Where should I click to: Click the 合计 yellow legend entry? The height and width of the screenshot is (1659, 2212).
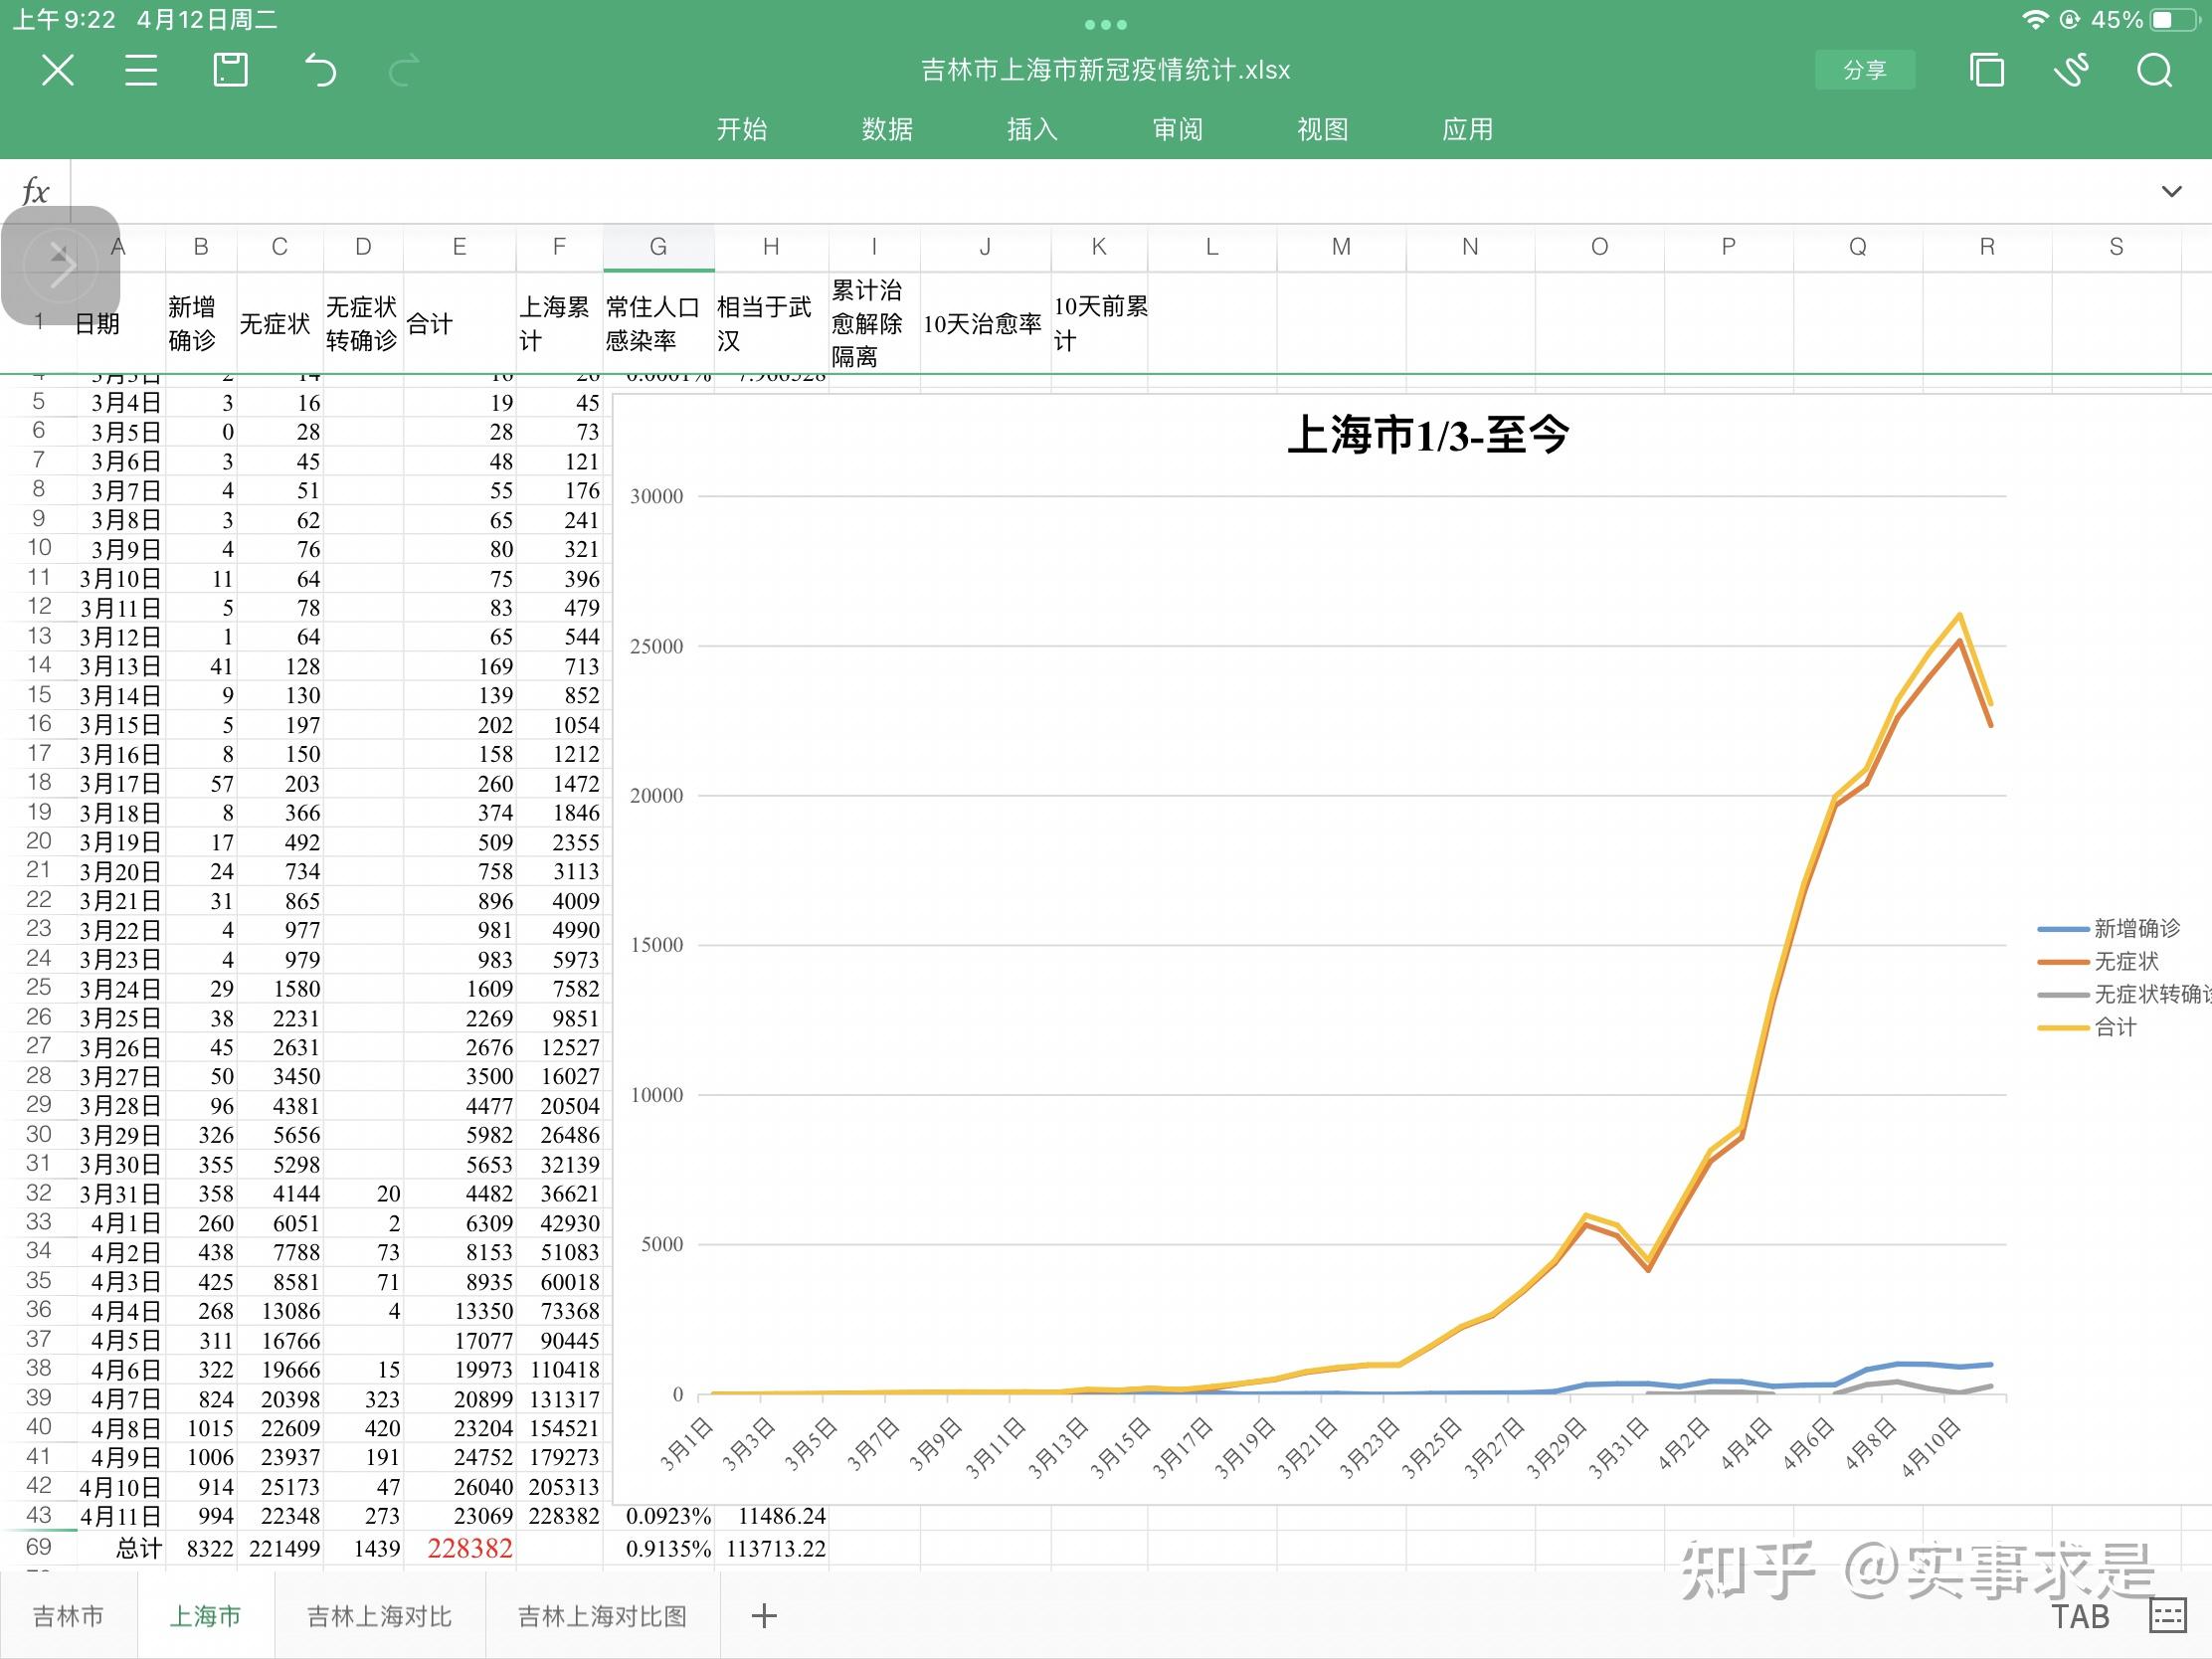coord(2087,1027)
